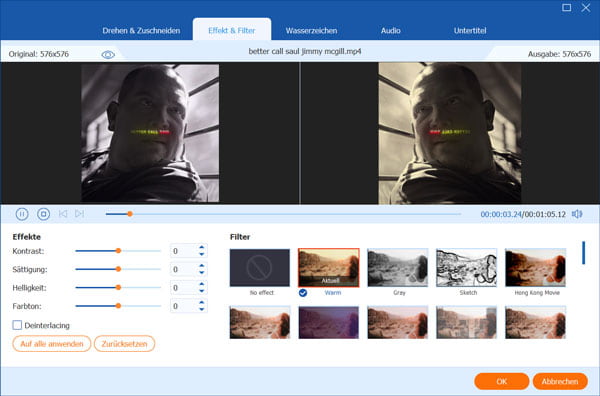Skip to next frame icon
The image size is (600, 396).
coord(80,213)
